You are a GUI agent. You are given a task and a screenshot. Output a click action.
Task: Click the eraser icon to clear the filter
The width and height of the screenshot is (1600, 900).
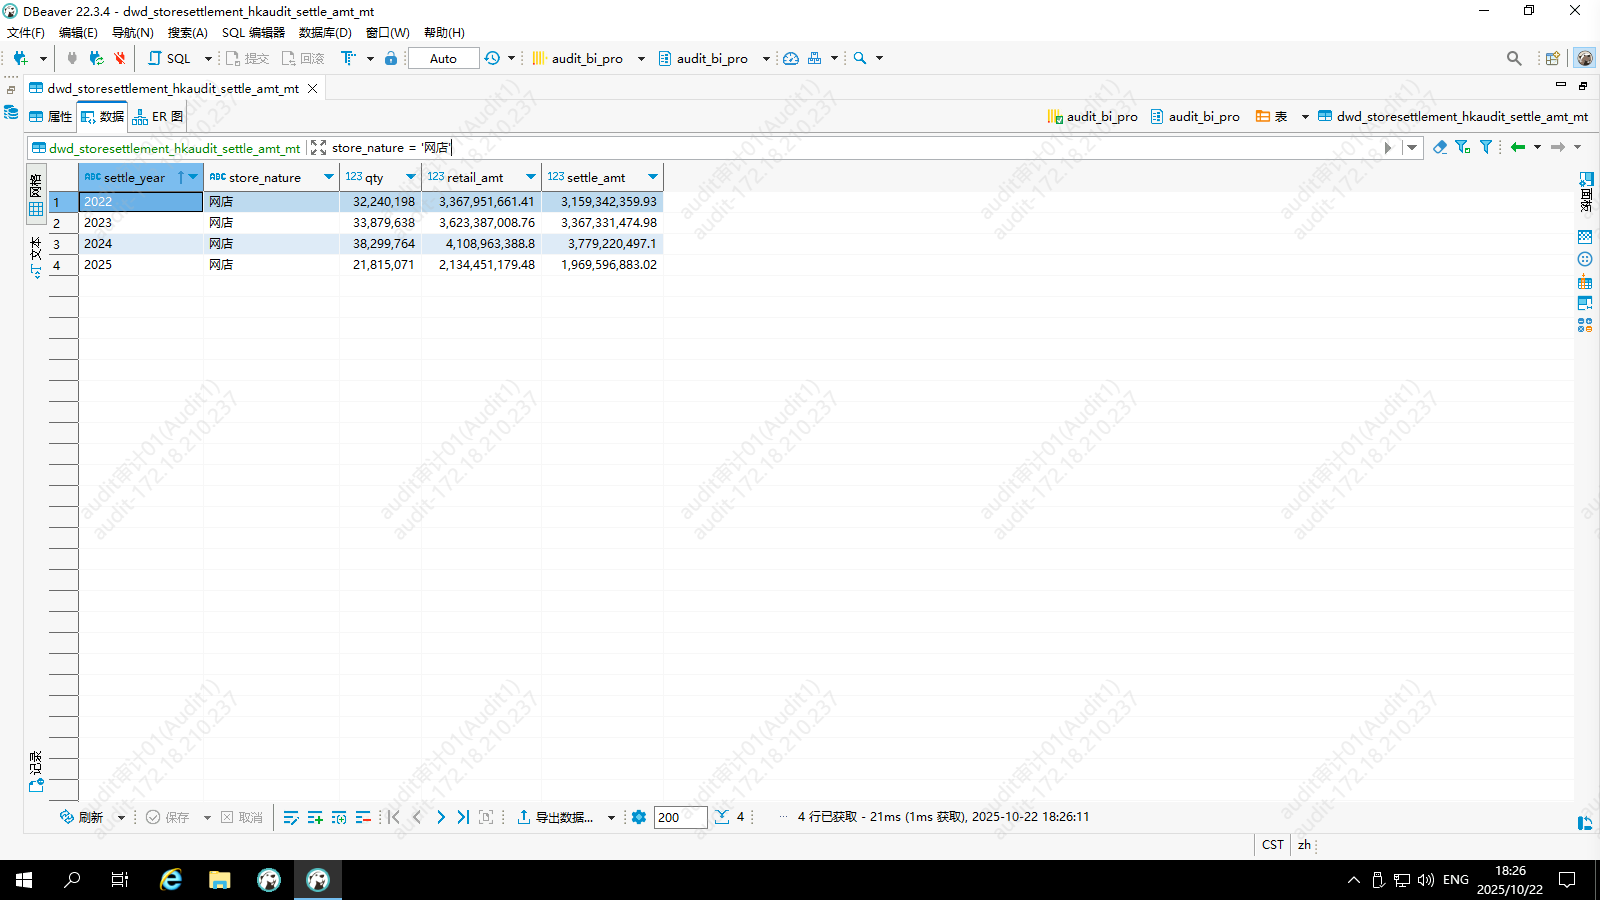click(1439, 147)
